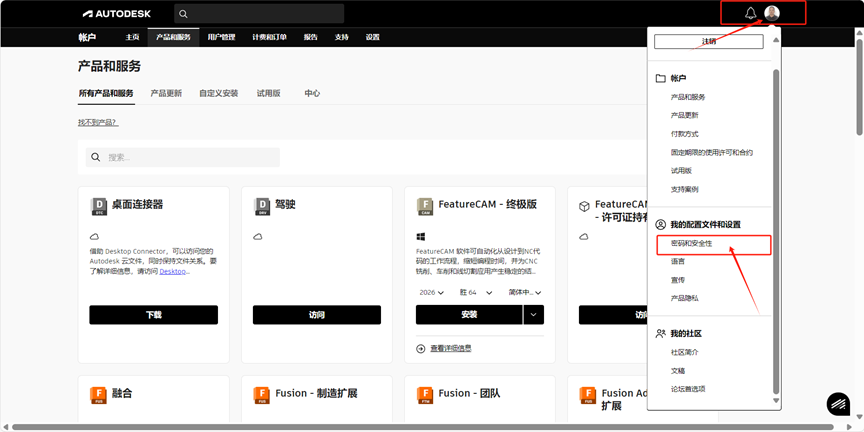Open the chat assistant floating icon
864x432 pixels.
tap(838, 404)
